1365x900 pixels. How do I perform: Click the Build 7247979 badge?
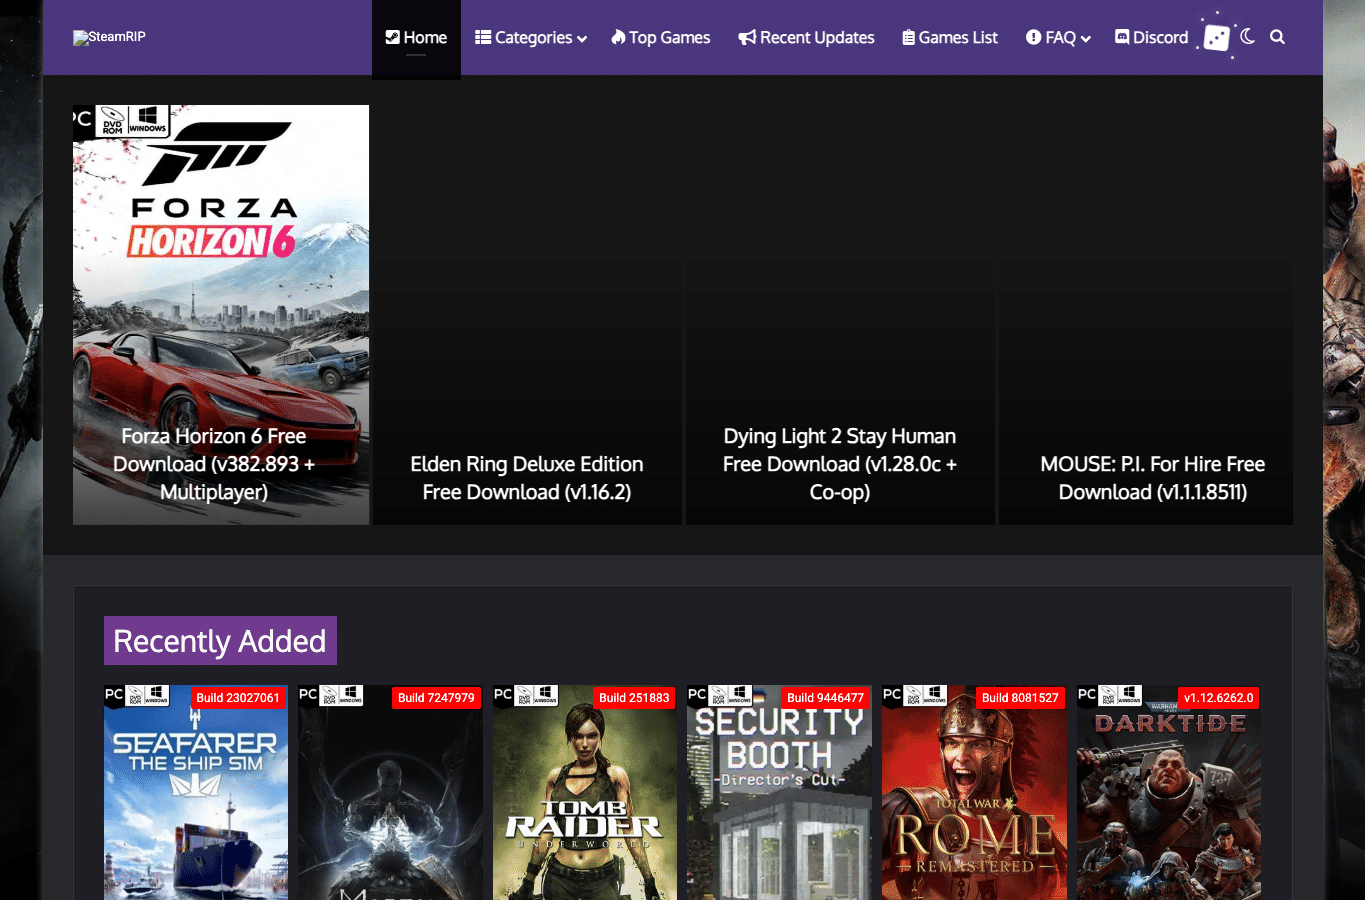pos(436,698)
